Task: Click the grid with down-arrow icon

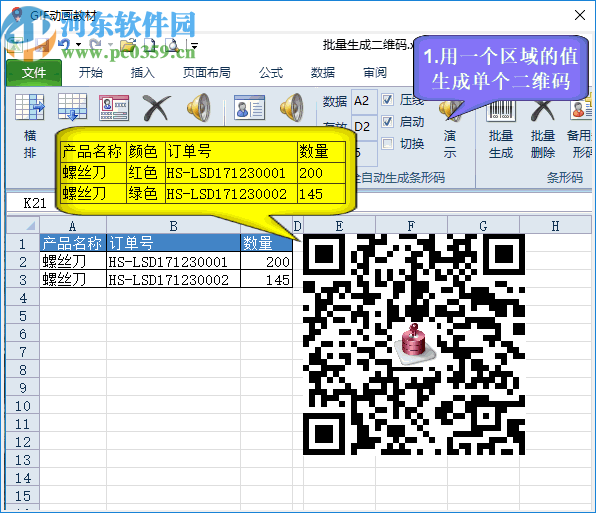Action: coord(72,107)
